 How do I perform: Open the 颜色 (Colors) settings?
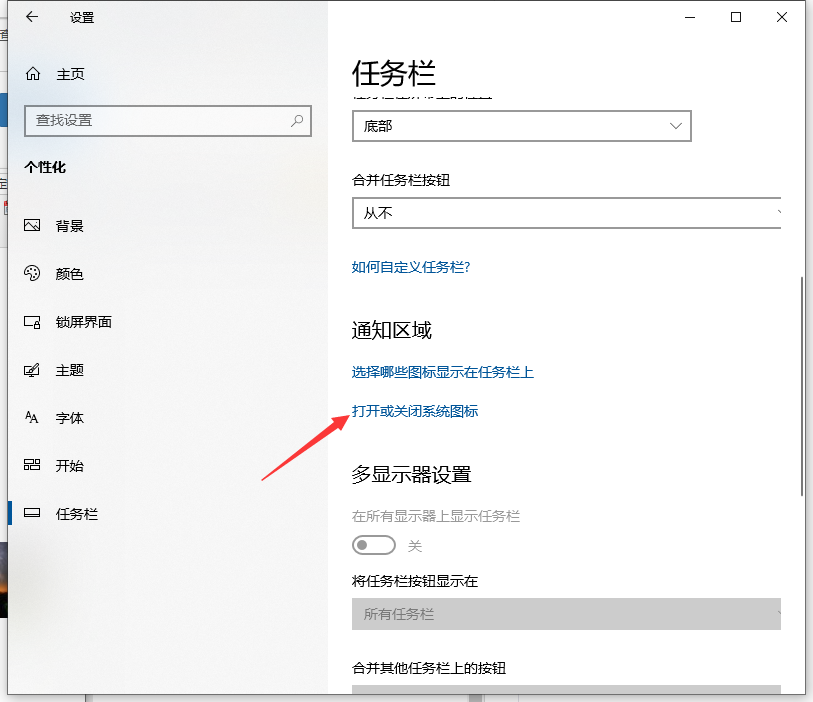(x=70, y=274)
